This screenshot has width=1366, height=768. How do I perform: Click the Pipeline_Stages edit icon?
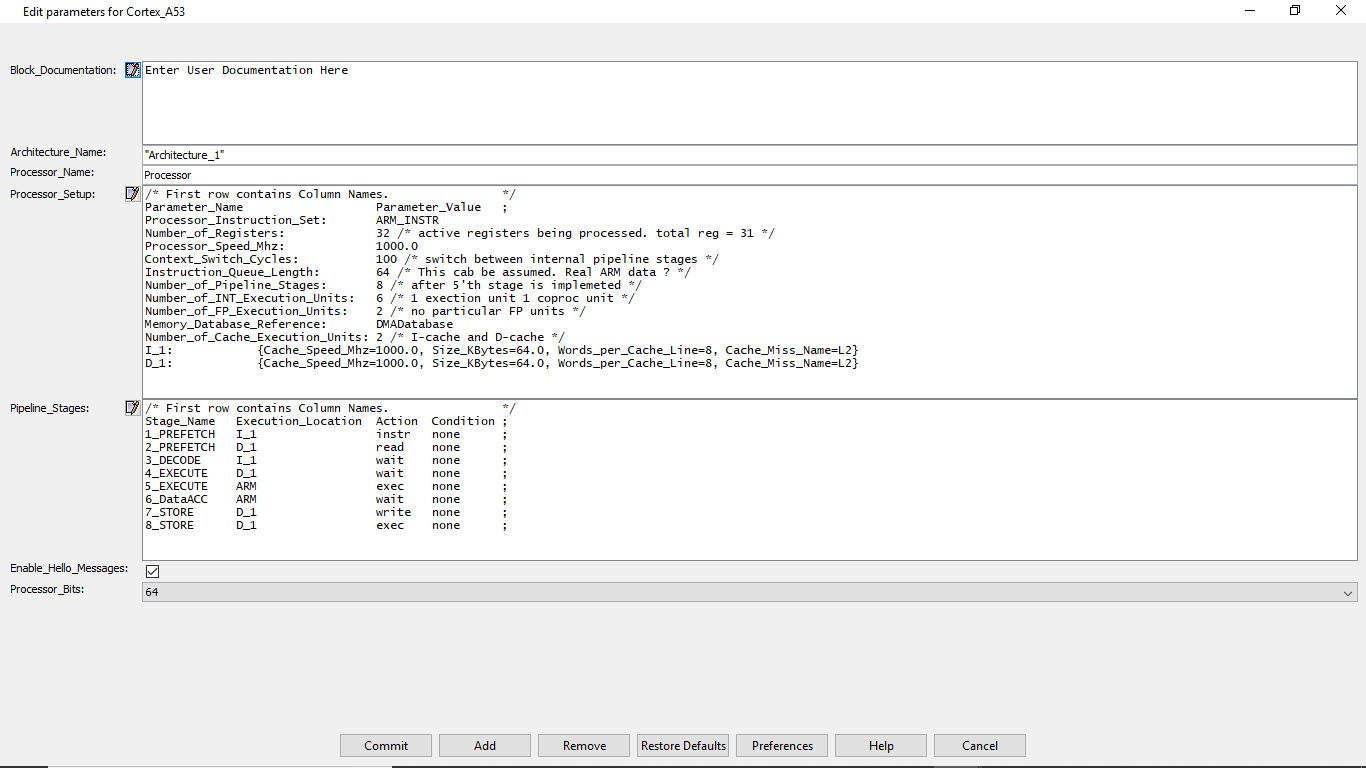pyautogui.click(x=133, y=408)
